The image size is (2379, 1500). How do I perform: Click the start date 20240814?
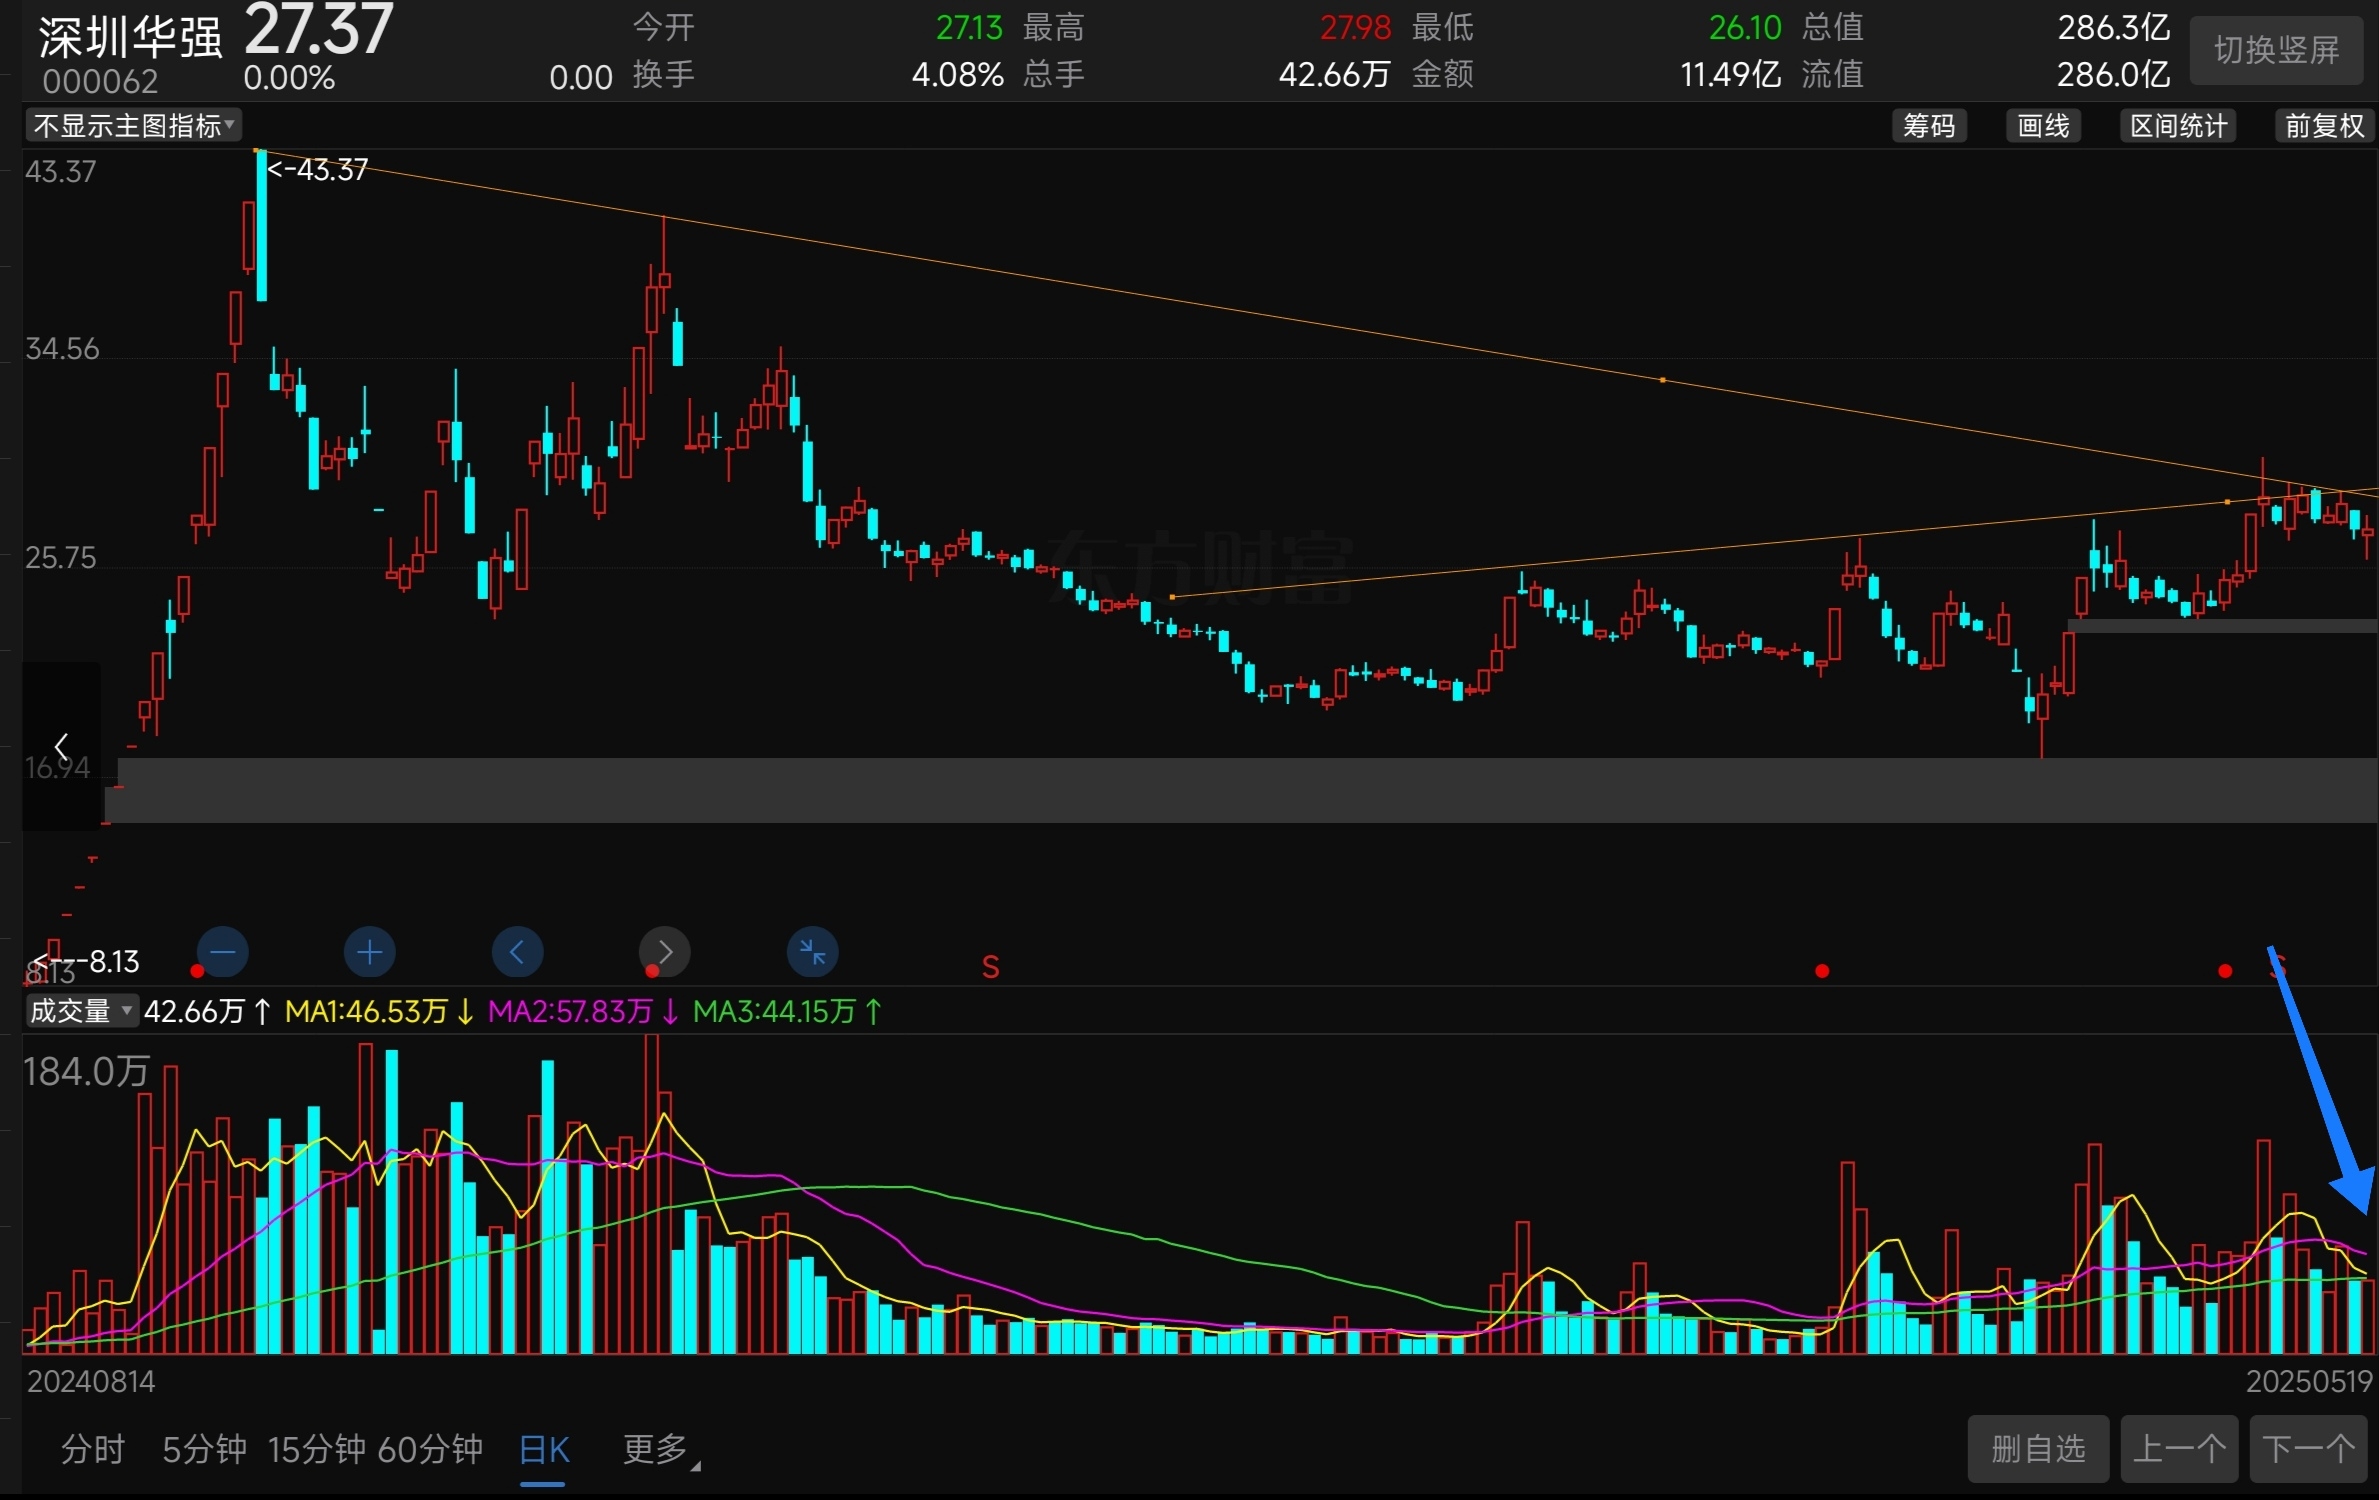[x=91, y=1381]
